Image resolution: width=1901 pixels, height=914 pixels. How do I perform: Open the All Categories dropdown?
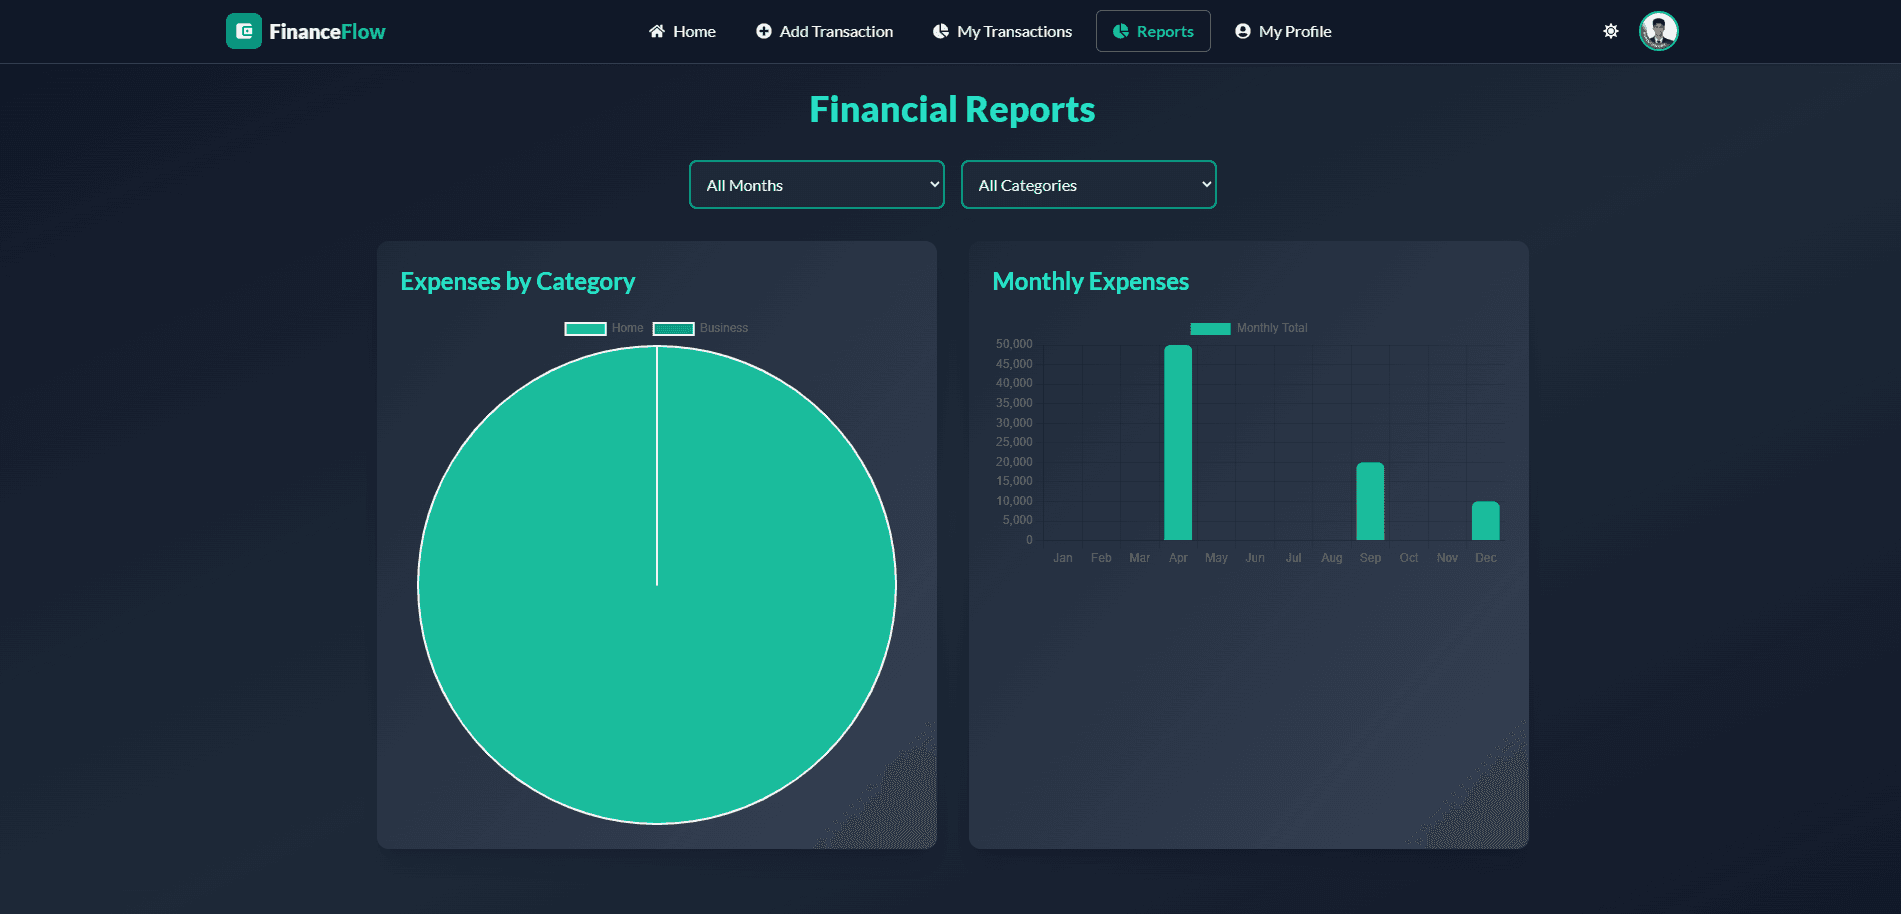[1089, 185]
